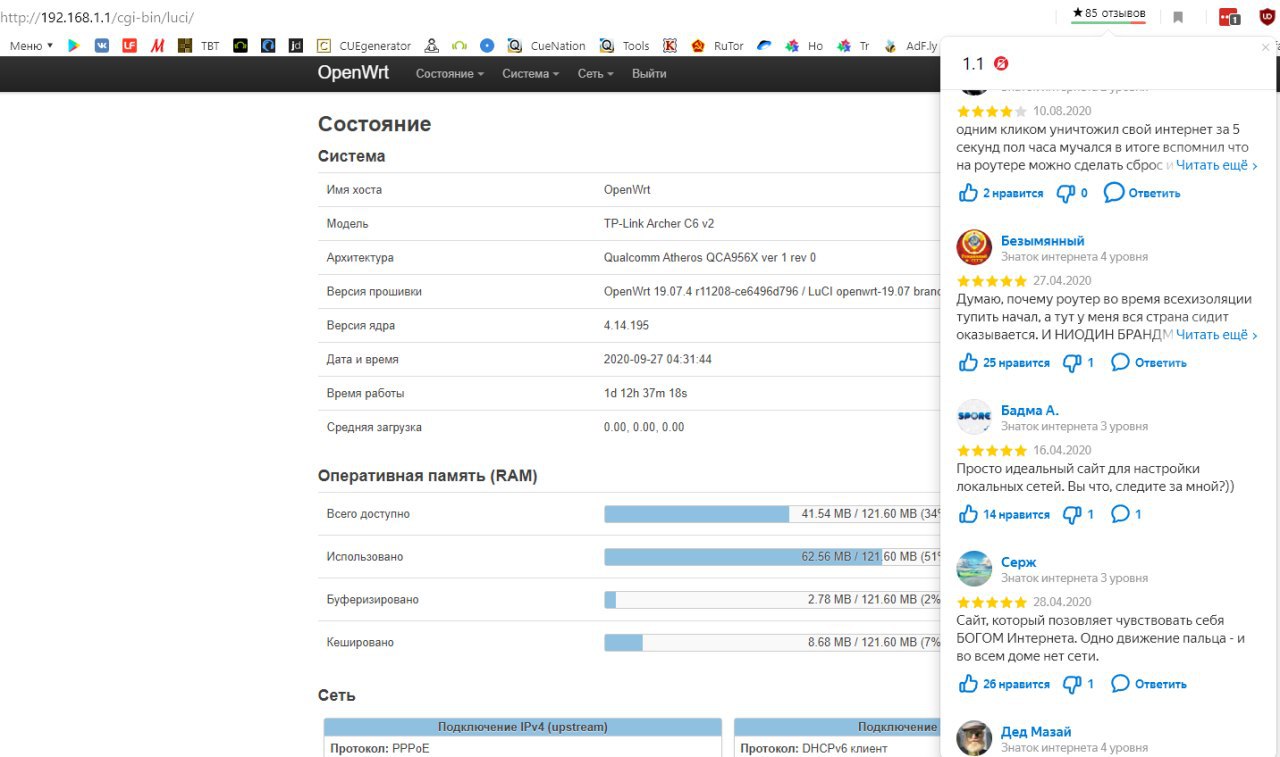This screenshot has width=1280, height=757.
Task: Open the Сеть dropdown menu
Action: [x=595, y=74]
